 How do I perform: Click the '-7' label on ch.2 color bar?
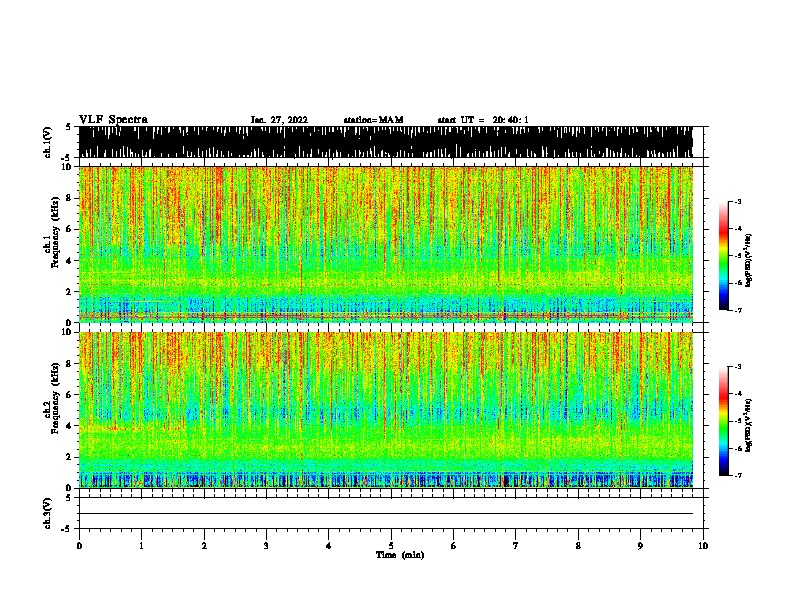point(737,476)
